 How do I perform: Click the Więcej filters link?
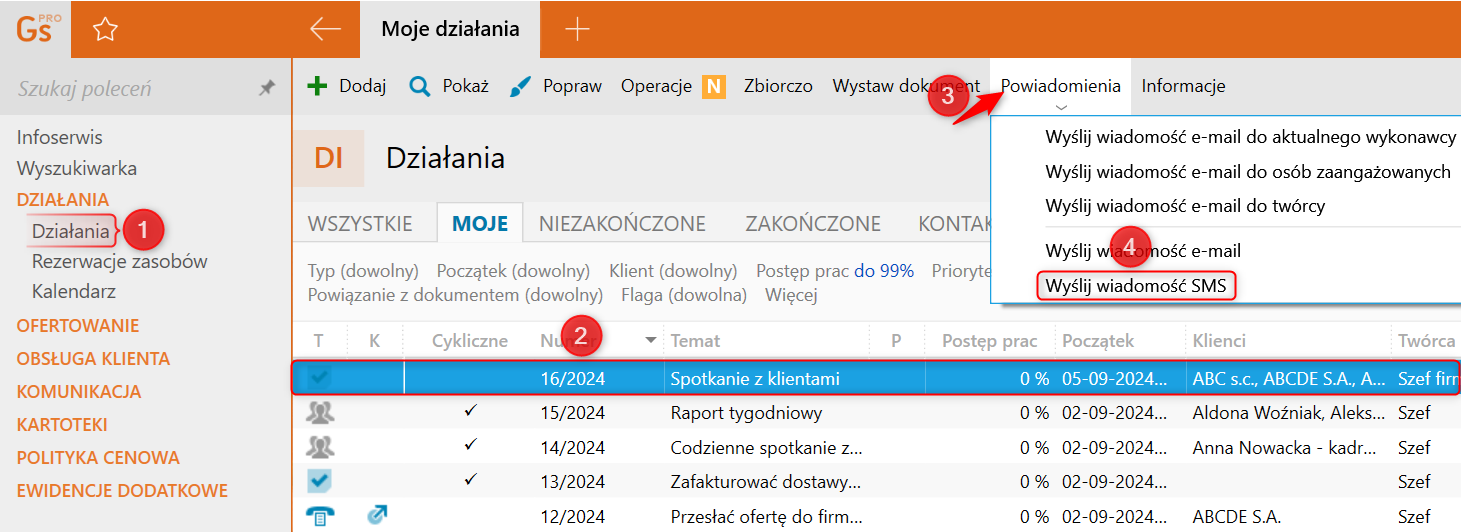pos(791,295)
